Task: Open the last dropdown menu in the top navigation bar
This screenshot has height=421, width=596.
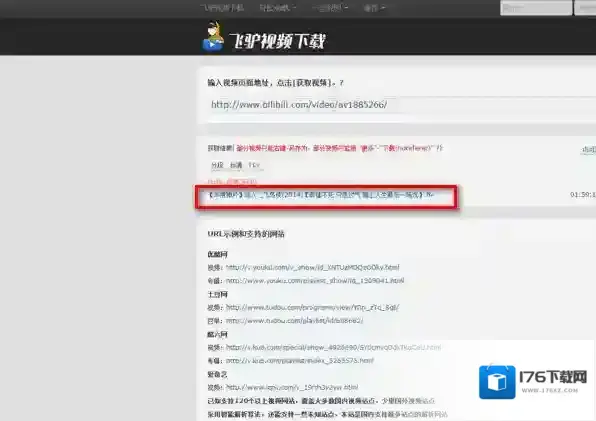Action: pyautogui.click(x=374, y=8)
